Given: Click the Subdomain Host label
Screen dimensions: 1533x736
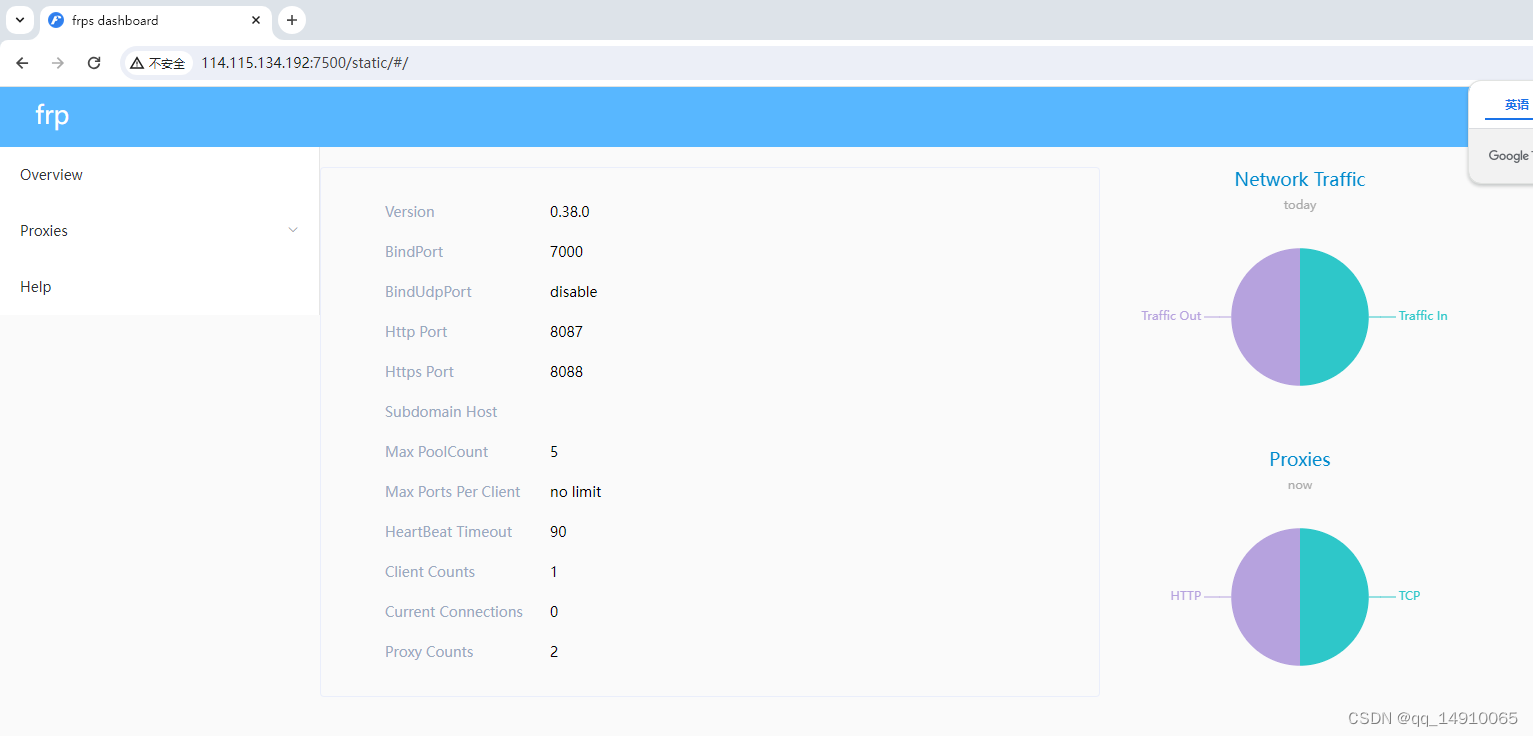Looking at the screenshot, I should pos(441,412).
